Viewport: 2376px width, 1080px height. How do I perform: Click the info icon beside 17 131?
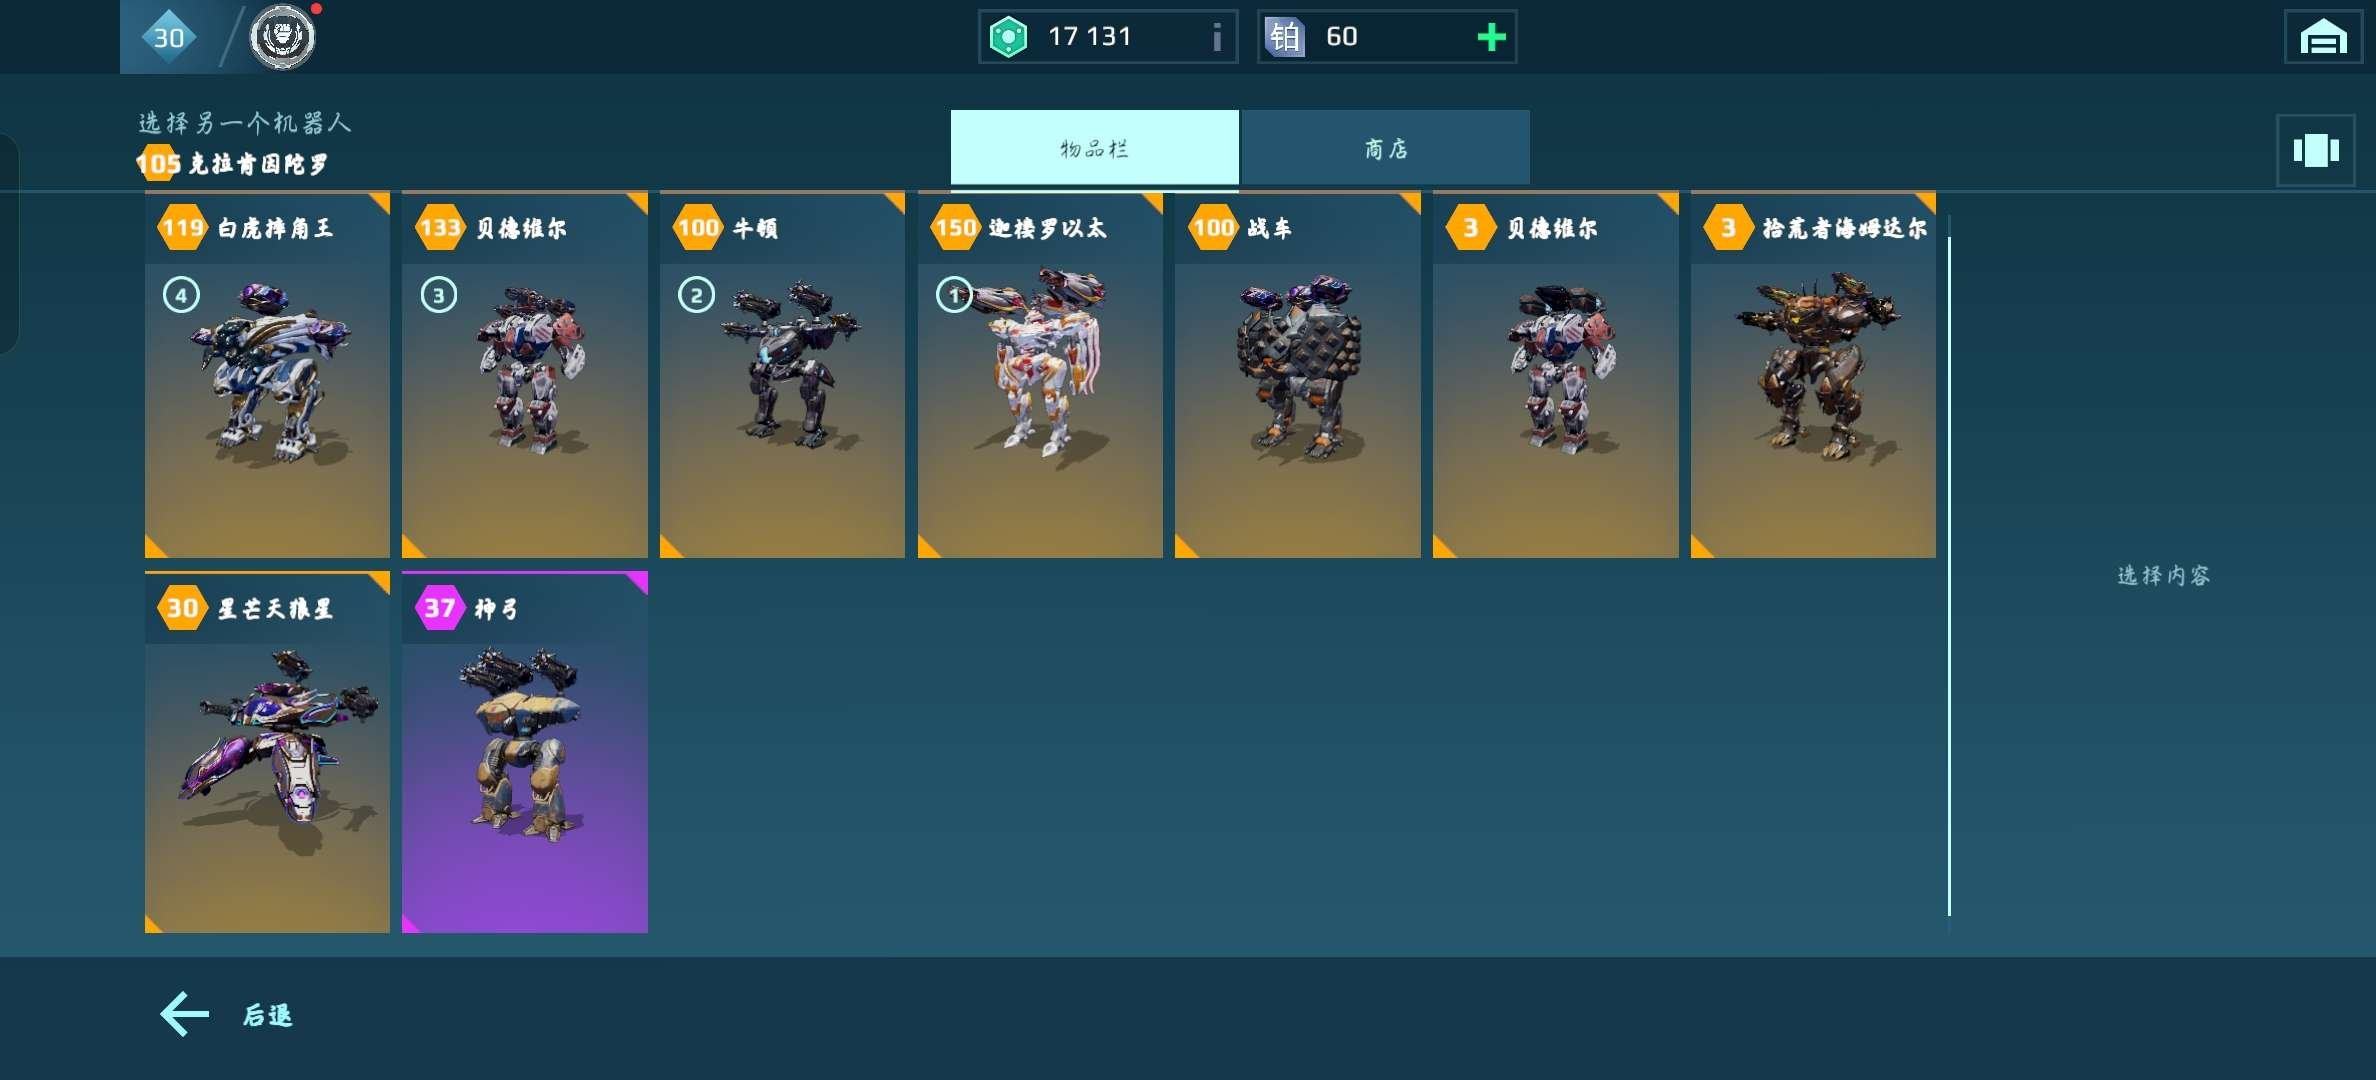point(1216,37)
